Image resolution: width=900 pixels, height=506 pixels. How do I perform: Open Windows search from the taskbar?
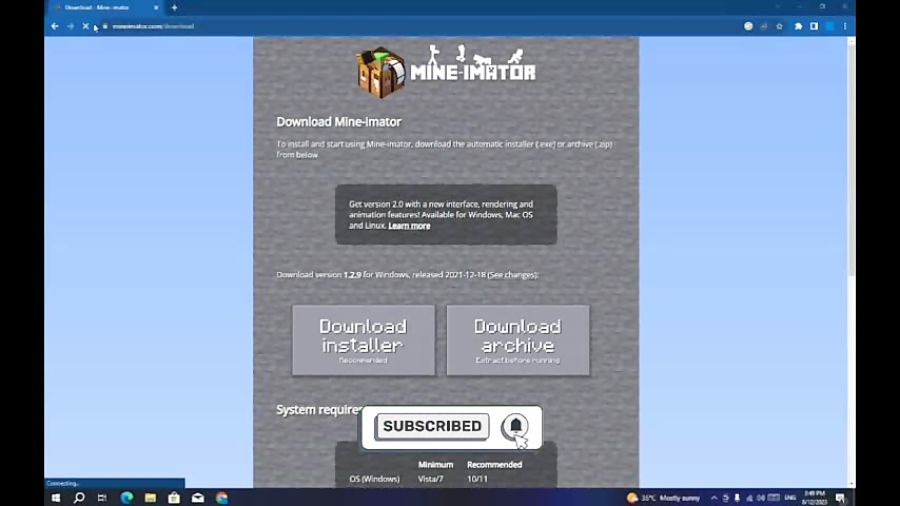click(79, 497)
